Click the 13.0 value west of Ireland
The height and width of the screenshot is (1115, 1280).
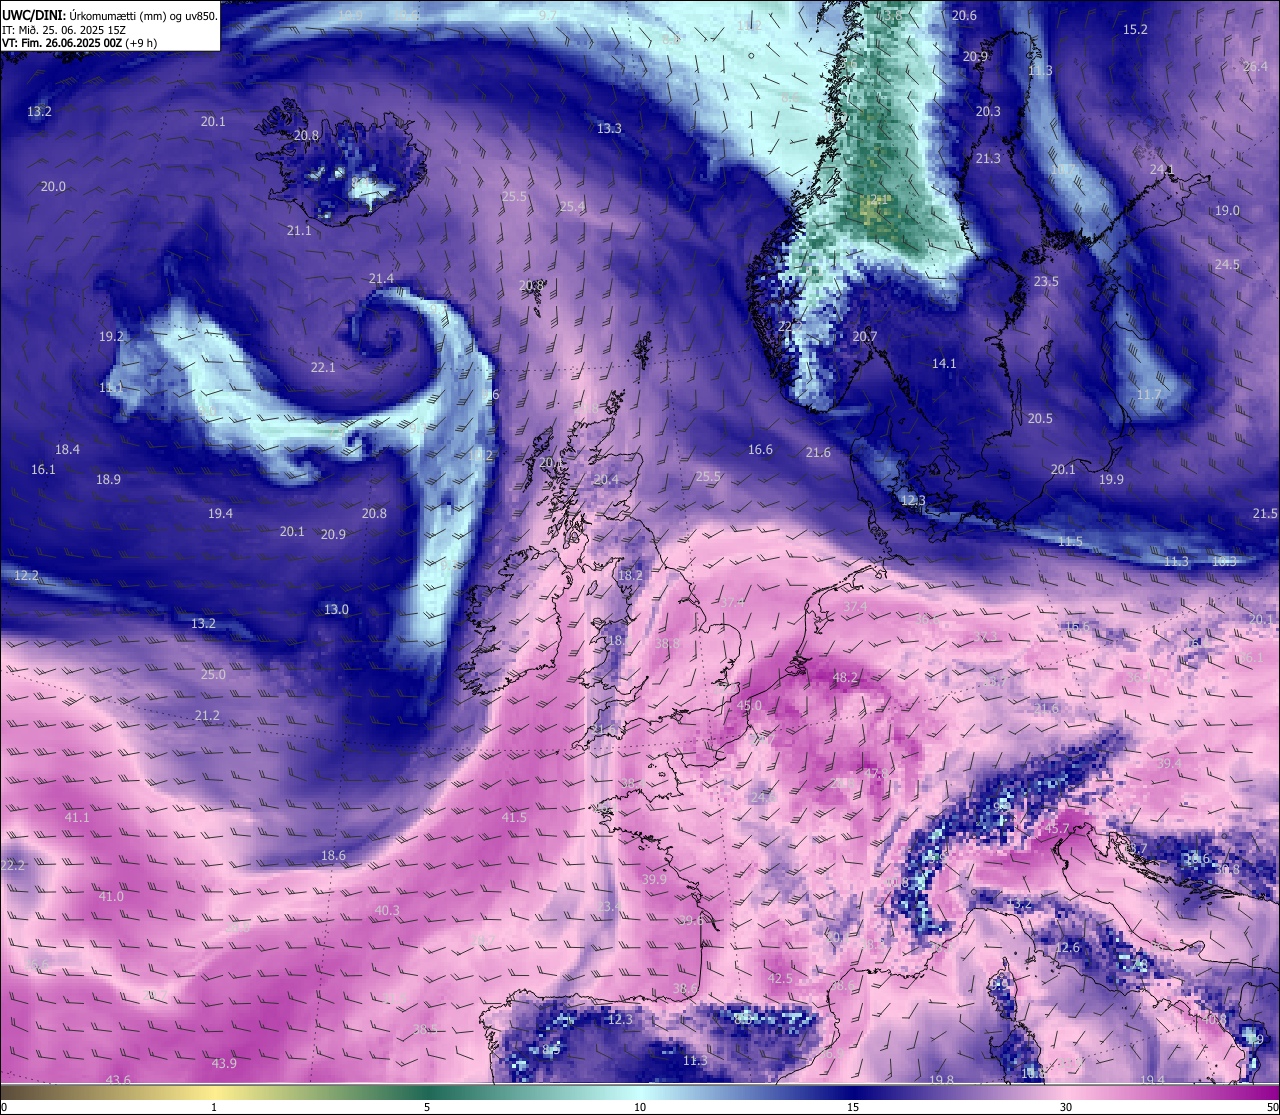(336, 610)
